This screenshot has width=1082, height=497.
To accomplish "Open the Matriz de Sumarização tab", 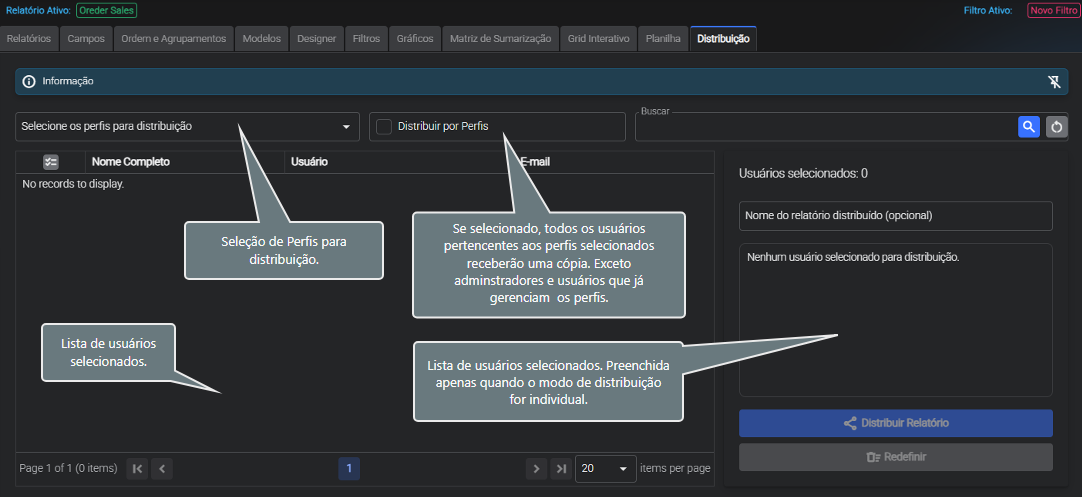I will pos(500,39).
